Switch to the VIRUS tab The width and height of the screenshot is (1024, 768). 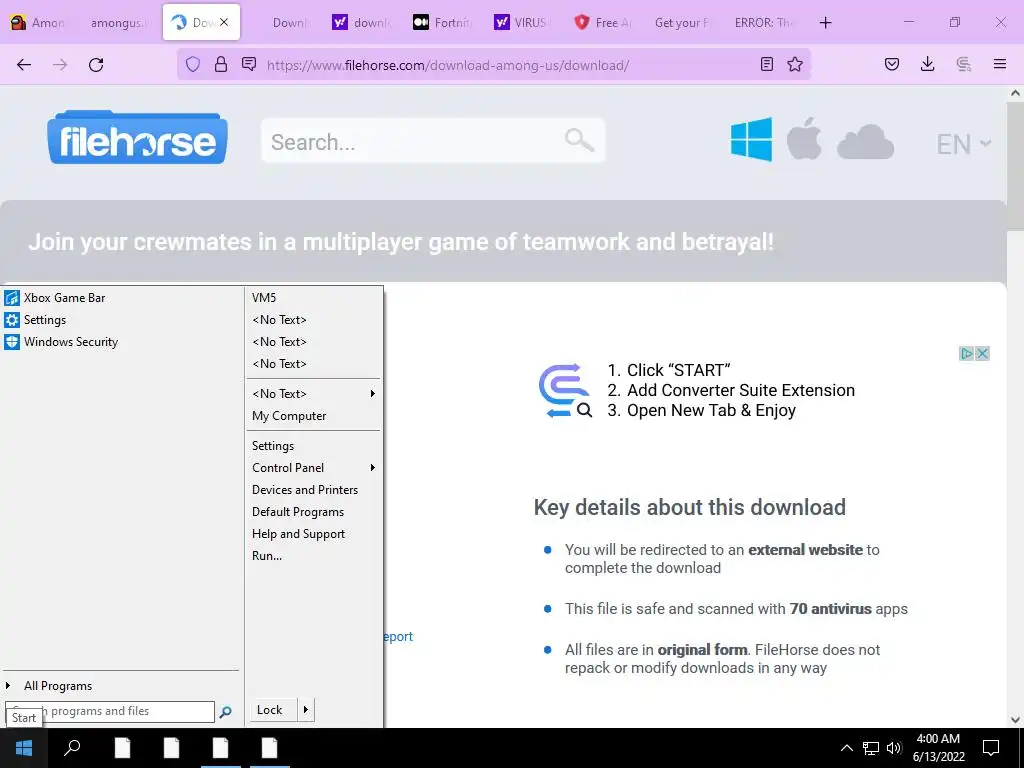(x=523, y=22)
